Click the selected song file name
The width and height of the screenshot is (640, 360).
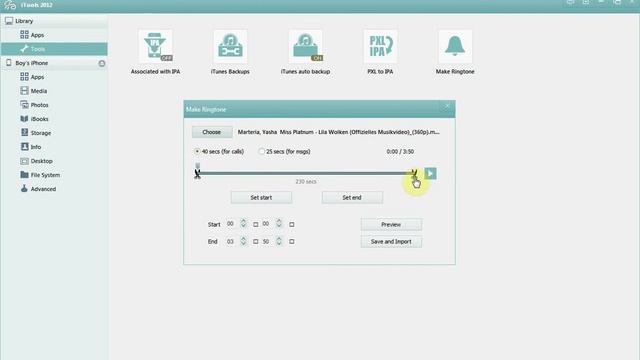click(338, 132)
